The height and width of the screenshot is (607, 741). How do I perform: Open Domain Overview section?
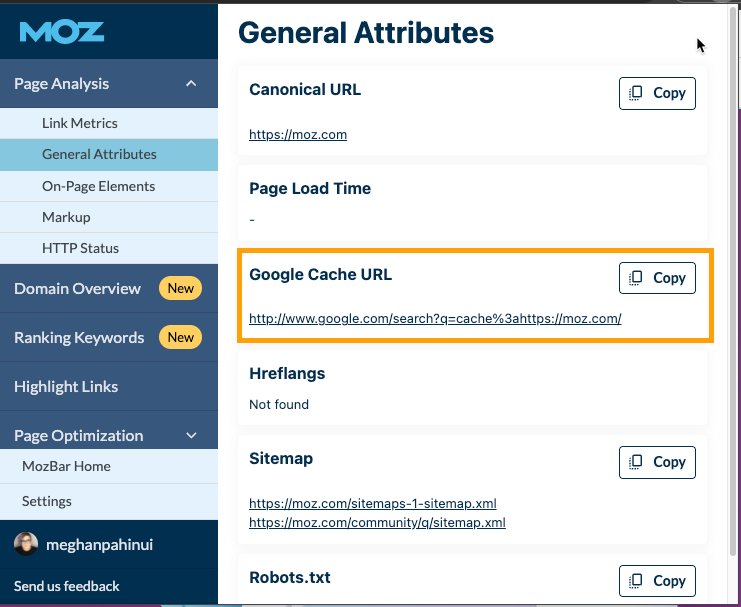77,289
